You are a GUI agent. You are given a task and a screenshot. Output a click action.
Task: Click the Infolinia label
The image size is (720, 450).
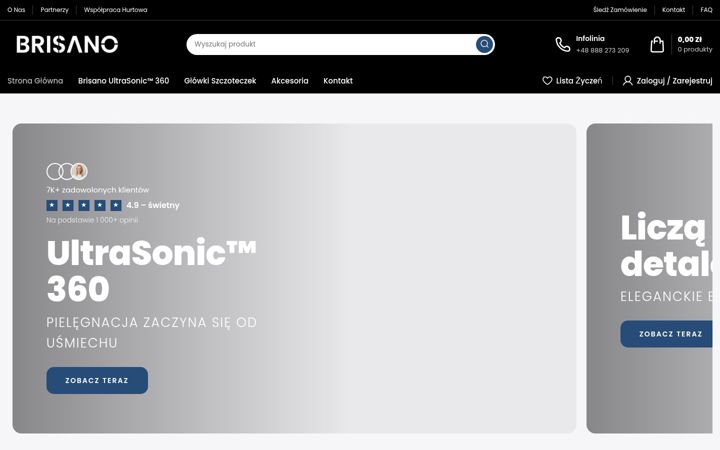590,39
